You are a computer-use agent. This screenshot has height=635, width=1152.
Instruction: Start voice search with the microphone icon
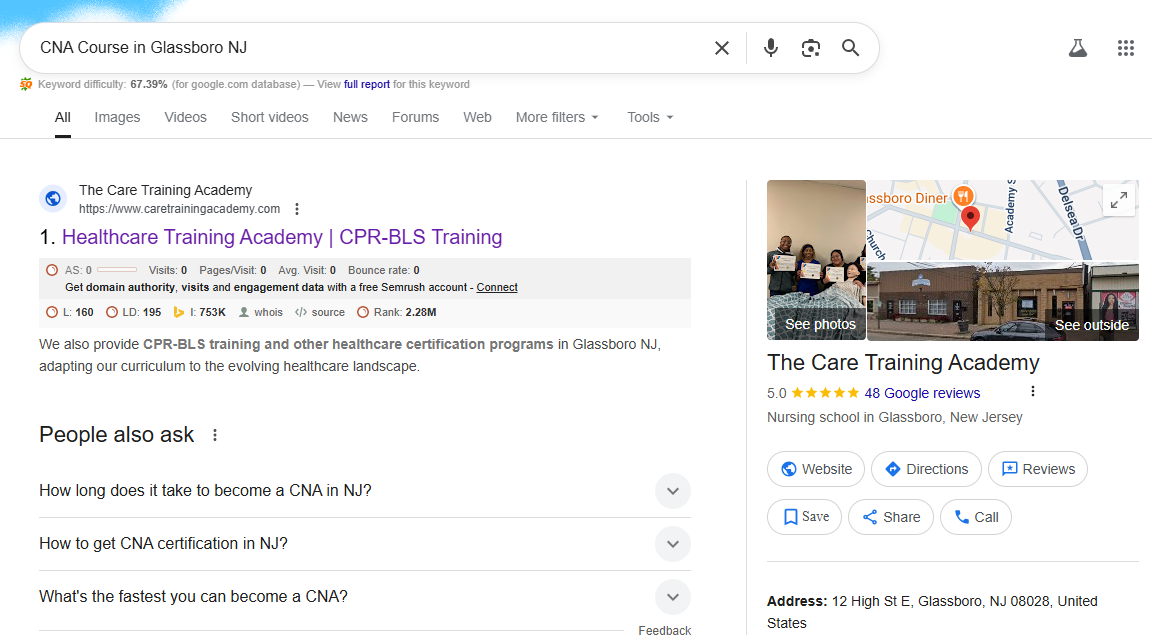pos(770,48)
